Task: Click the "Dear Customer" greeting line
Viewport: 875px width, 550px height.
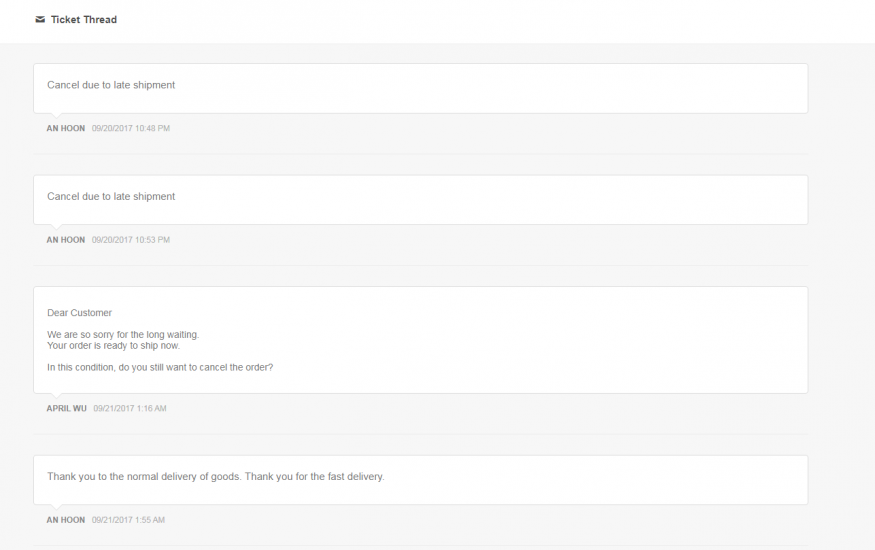Action: 79,313
